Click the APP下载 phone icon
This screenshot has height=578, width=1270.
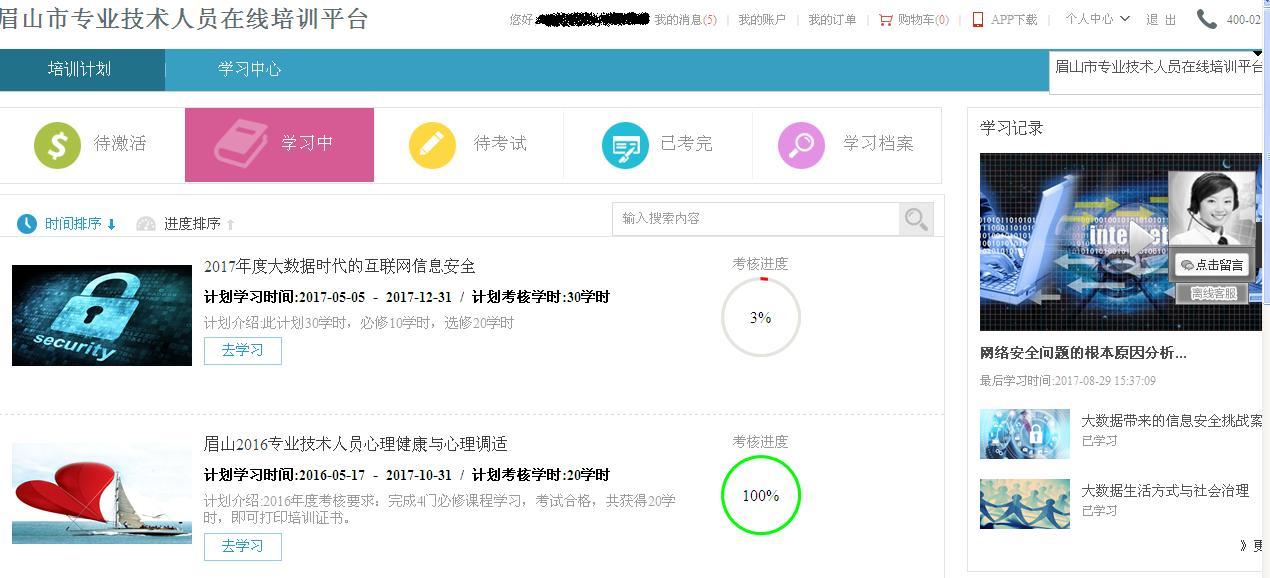[978, 20]
